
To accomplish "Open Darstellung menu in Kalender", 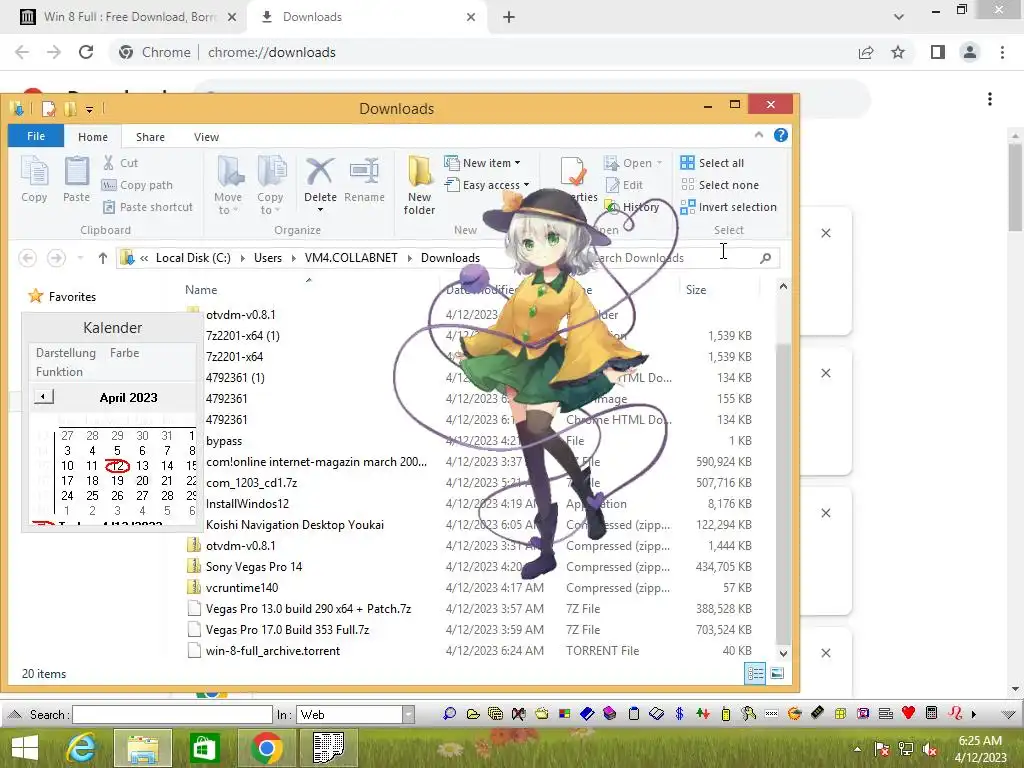I will [x=65, y=353].
